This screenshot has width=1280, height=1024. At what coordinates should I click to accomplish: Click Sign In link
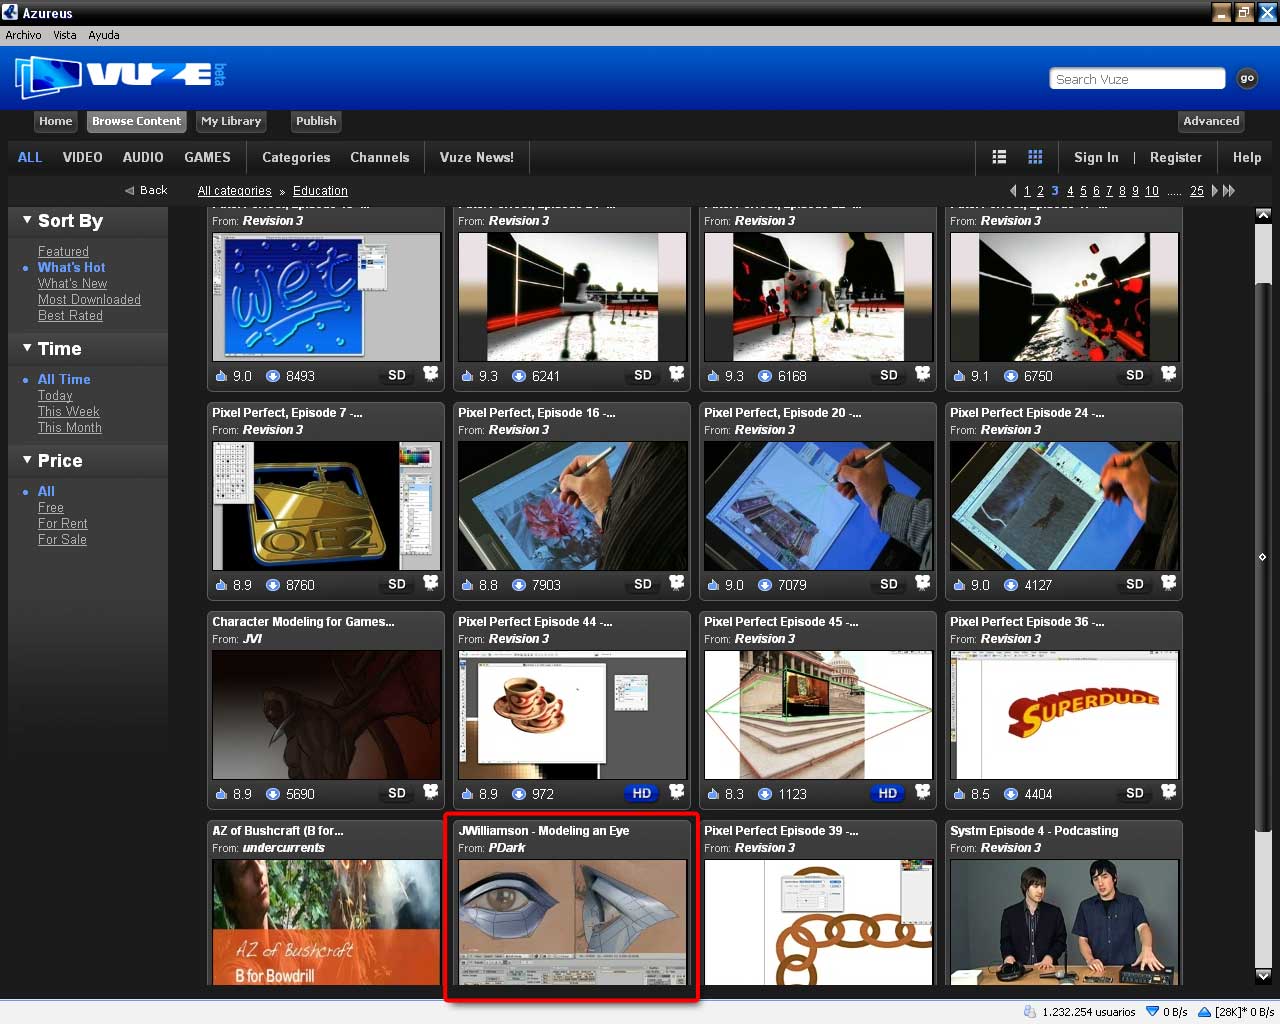coord(1096,157)
